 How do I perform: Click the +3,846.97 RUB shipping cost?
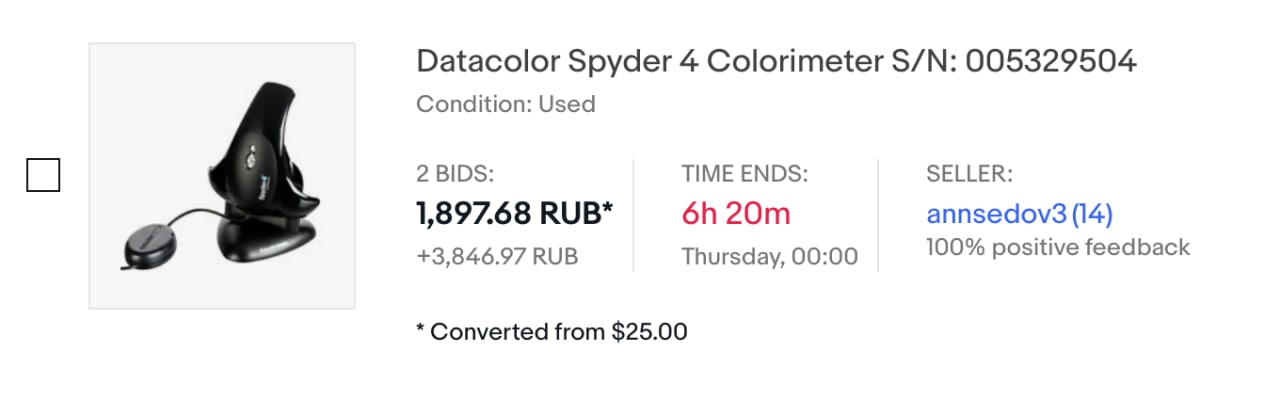point(497,257)
